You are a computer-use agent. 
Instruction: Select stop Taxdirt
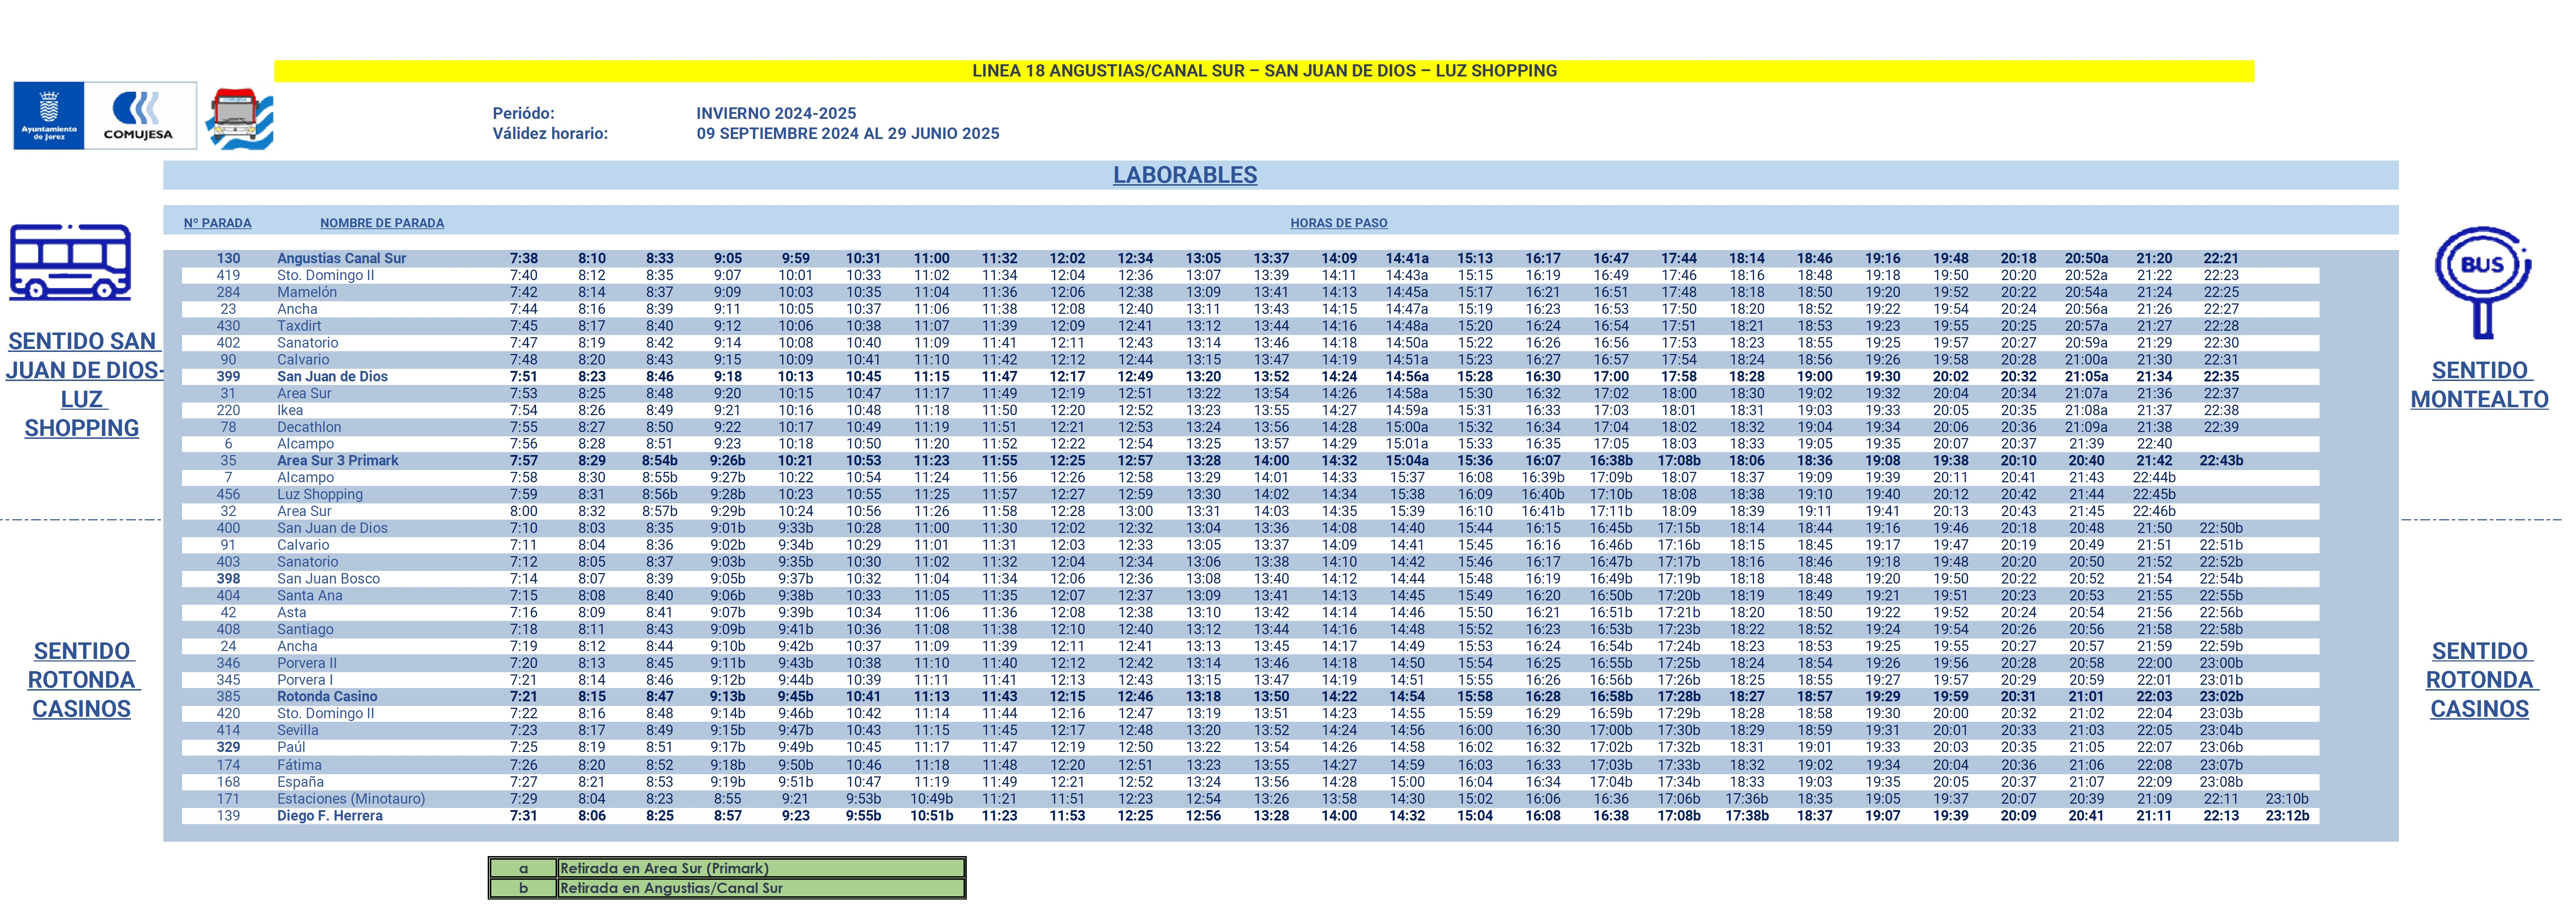click(x=299, y=326)
